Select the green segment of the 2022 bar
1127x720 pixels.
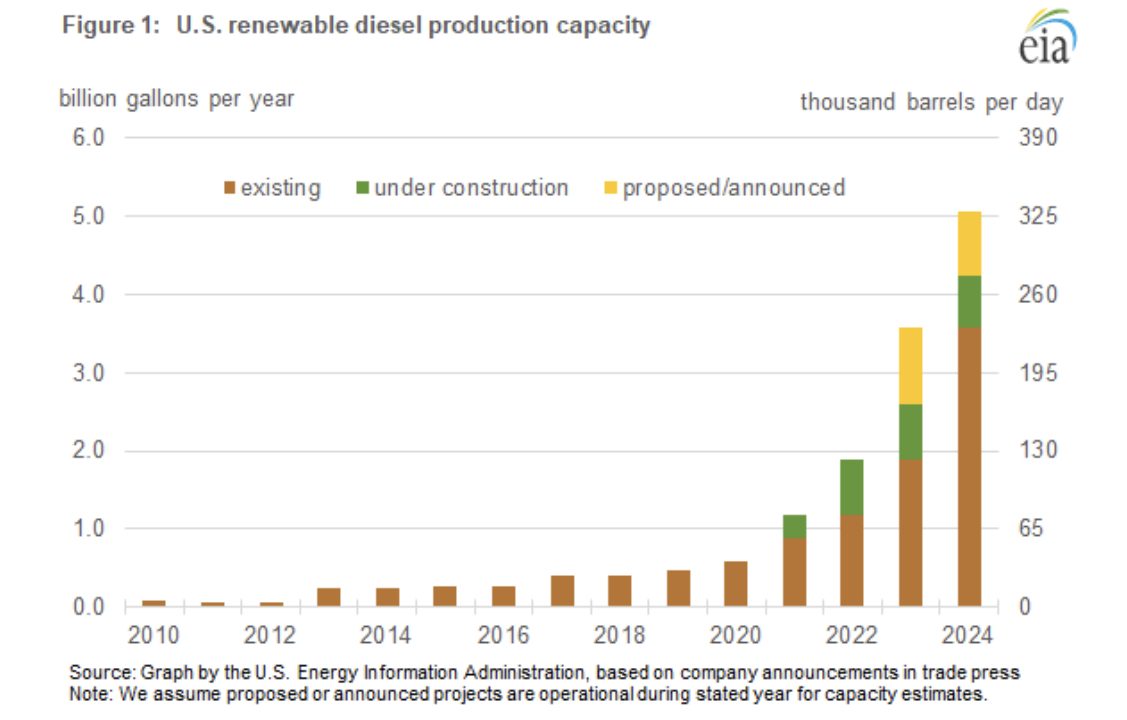(852, 487)
